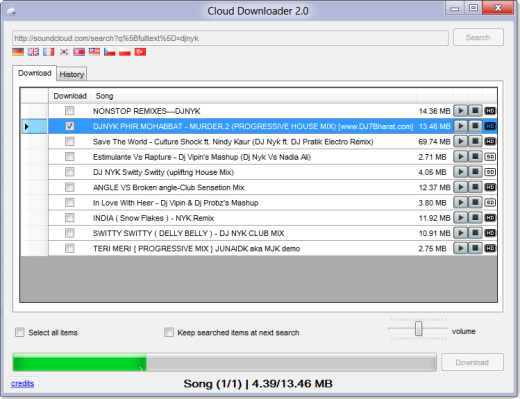Play DJNYK PHIR MOHABBAT - MURDER 2 preview
The height and width of the screenshot is (399, 520).
pyautogui.click(x=461, y=126)
